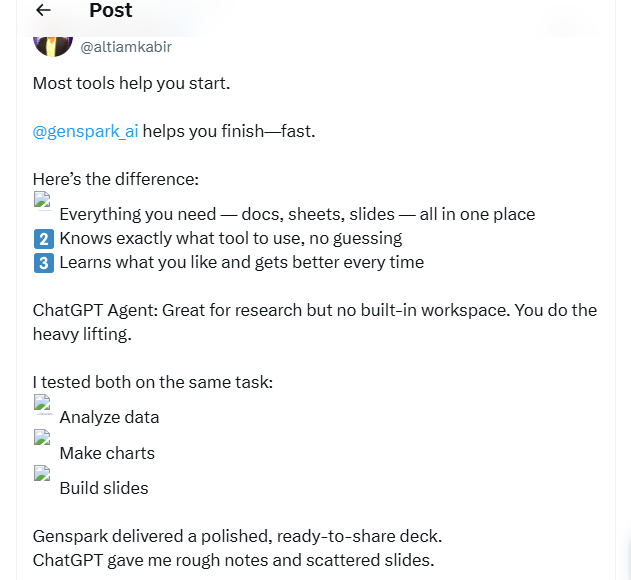Click the broken emoji image before "Everything you need"
The height and width of the screenshot is (580, 631).
coord(43,202)
